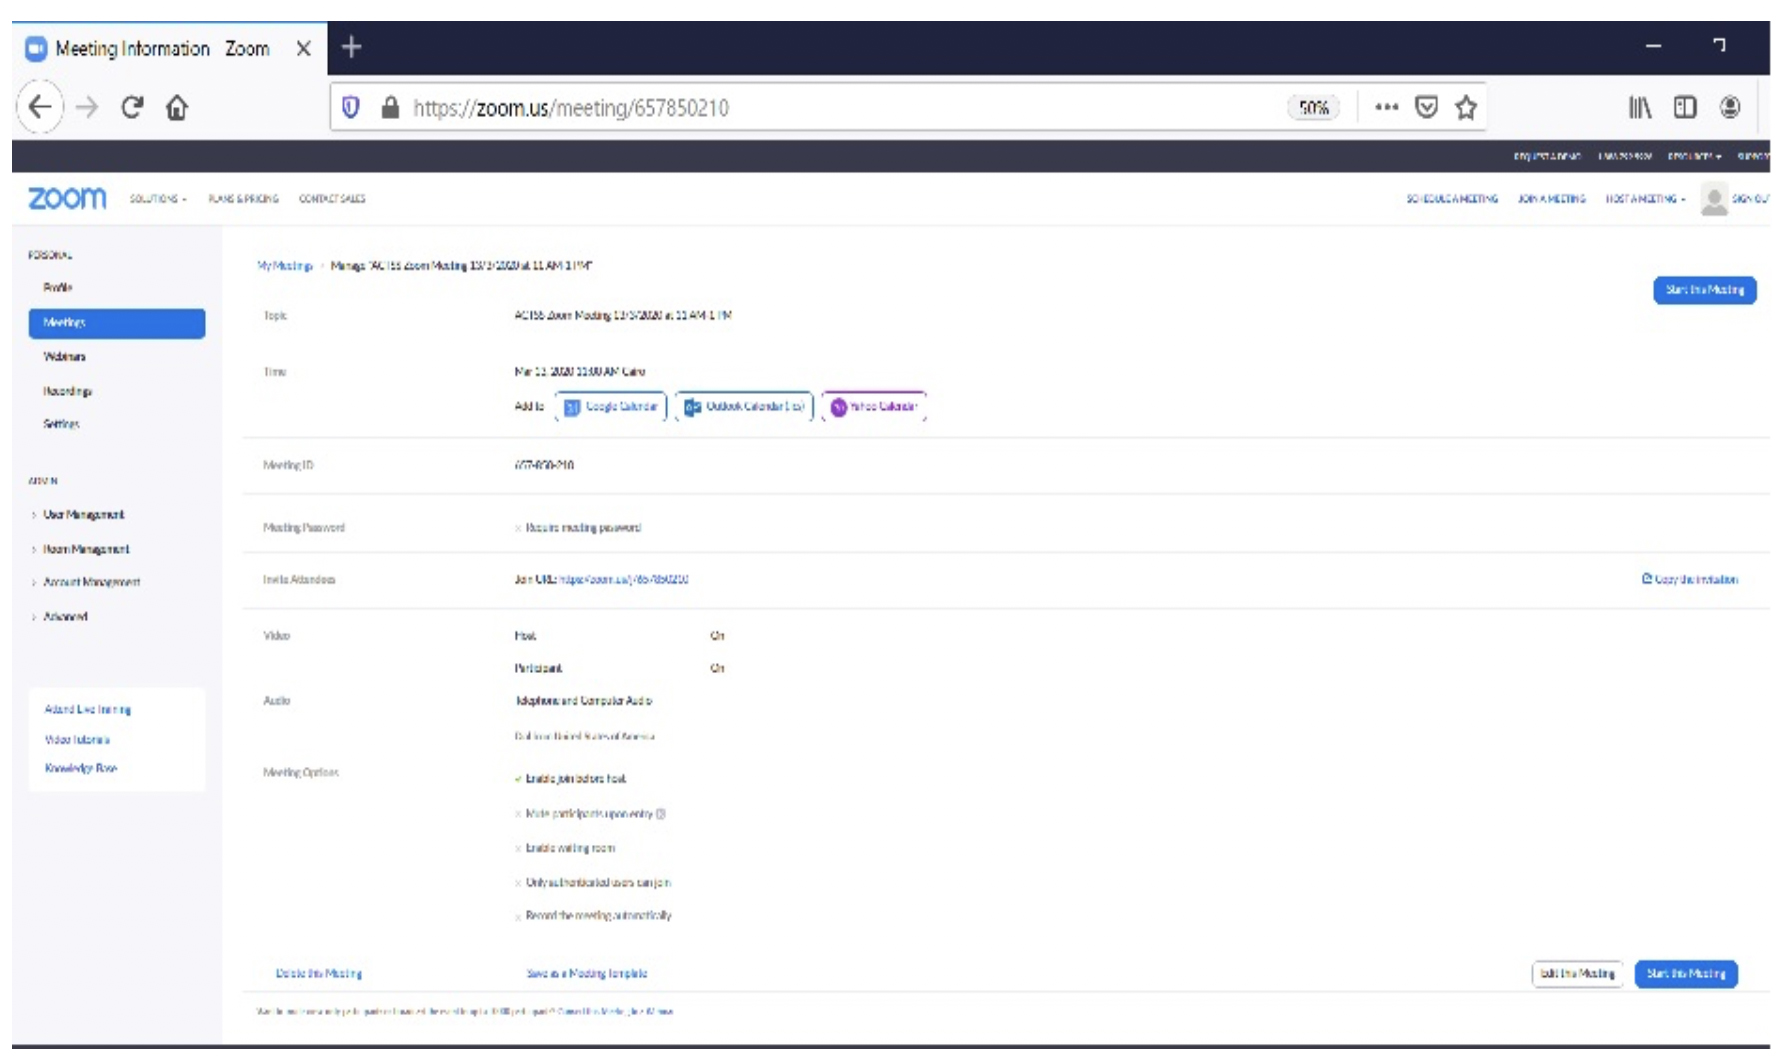Open Webinars in the sidebar
The height and width of the screenshot is (1060, 1792).
[64, 356]
